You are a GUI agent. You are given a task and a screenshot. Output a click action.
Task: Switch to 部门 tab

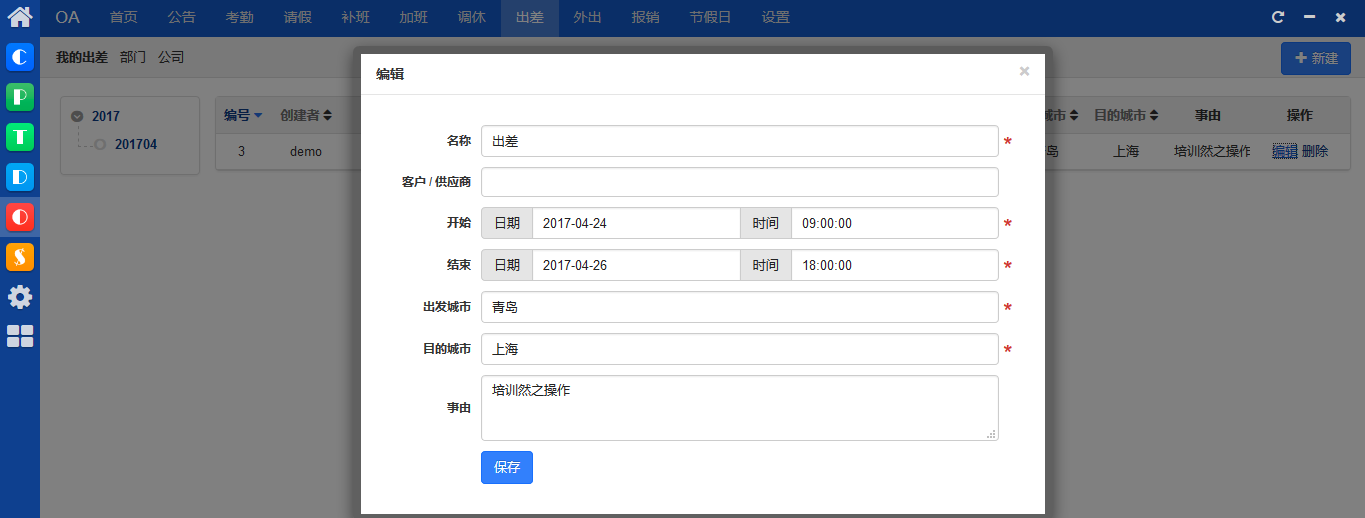(133, 58)
